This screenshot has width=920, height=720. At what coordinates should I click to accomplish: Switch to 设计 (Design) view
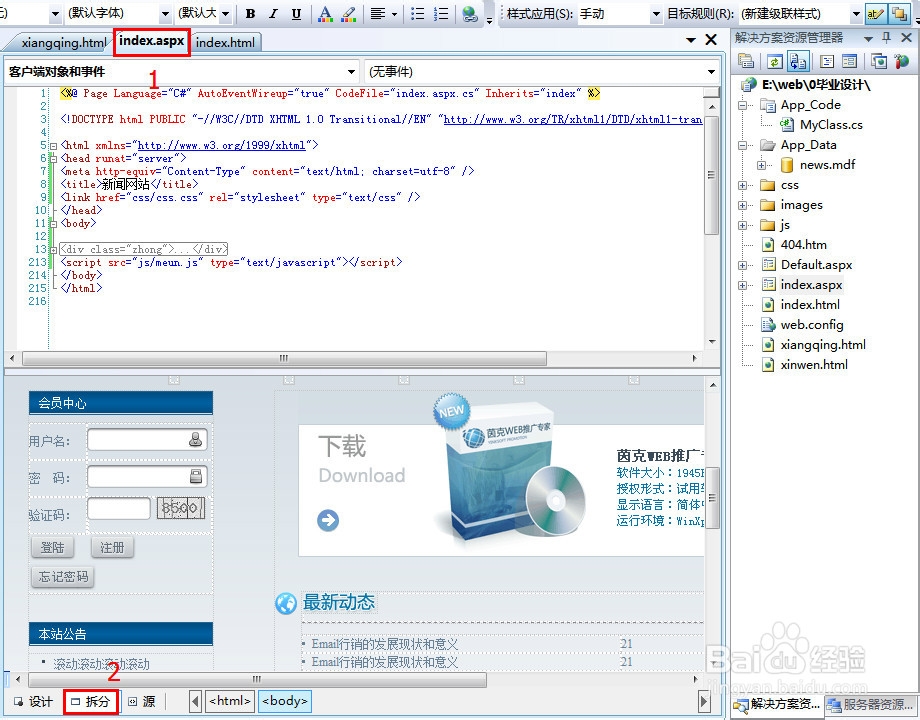point(33,701)
